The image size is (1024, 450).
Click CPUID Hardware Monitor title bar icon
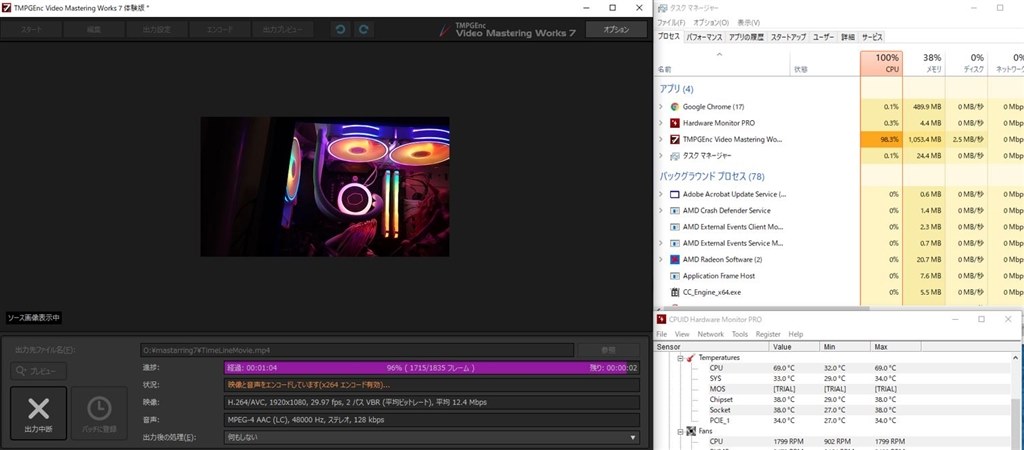point(662,319)
